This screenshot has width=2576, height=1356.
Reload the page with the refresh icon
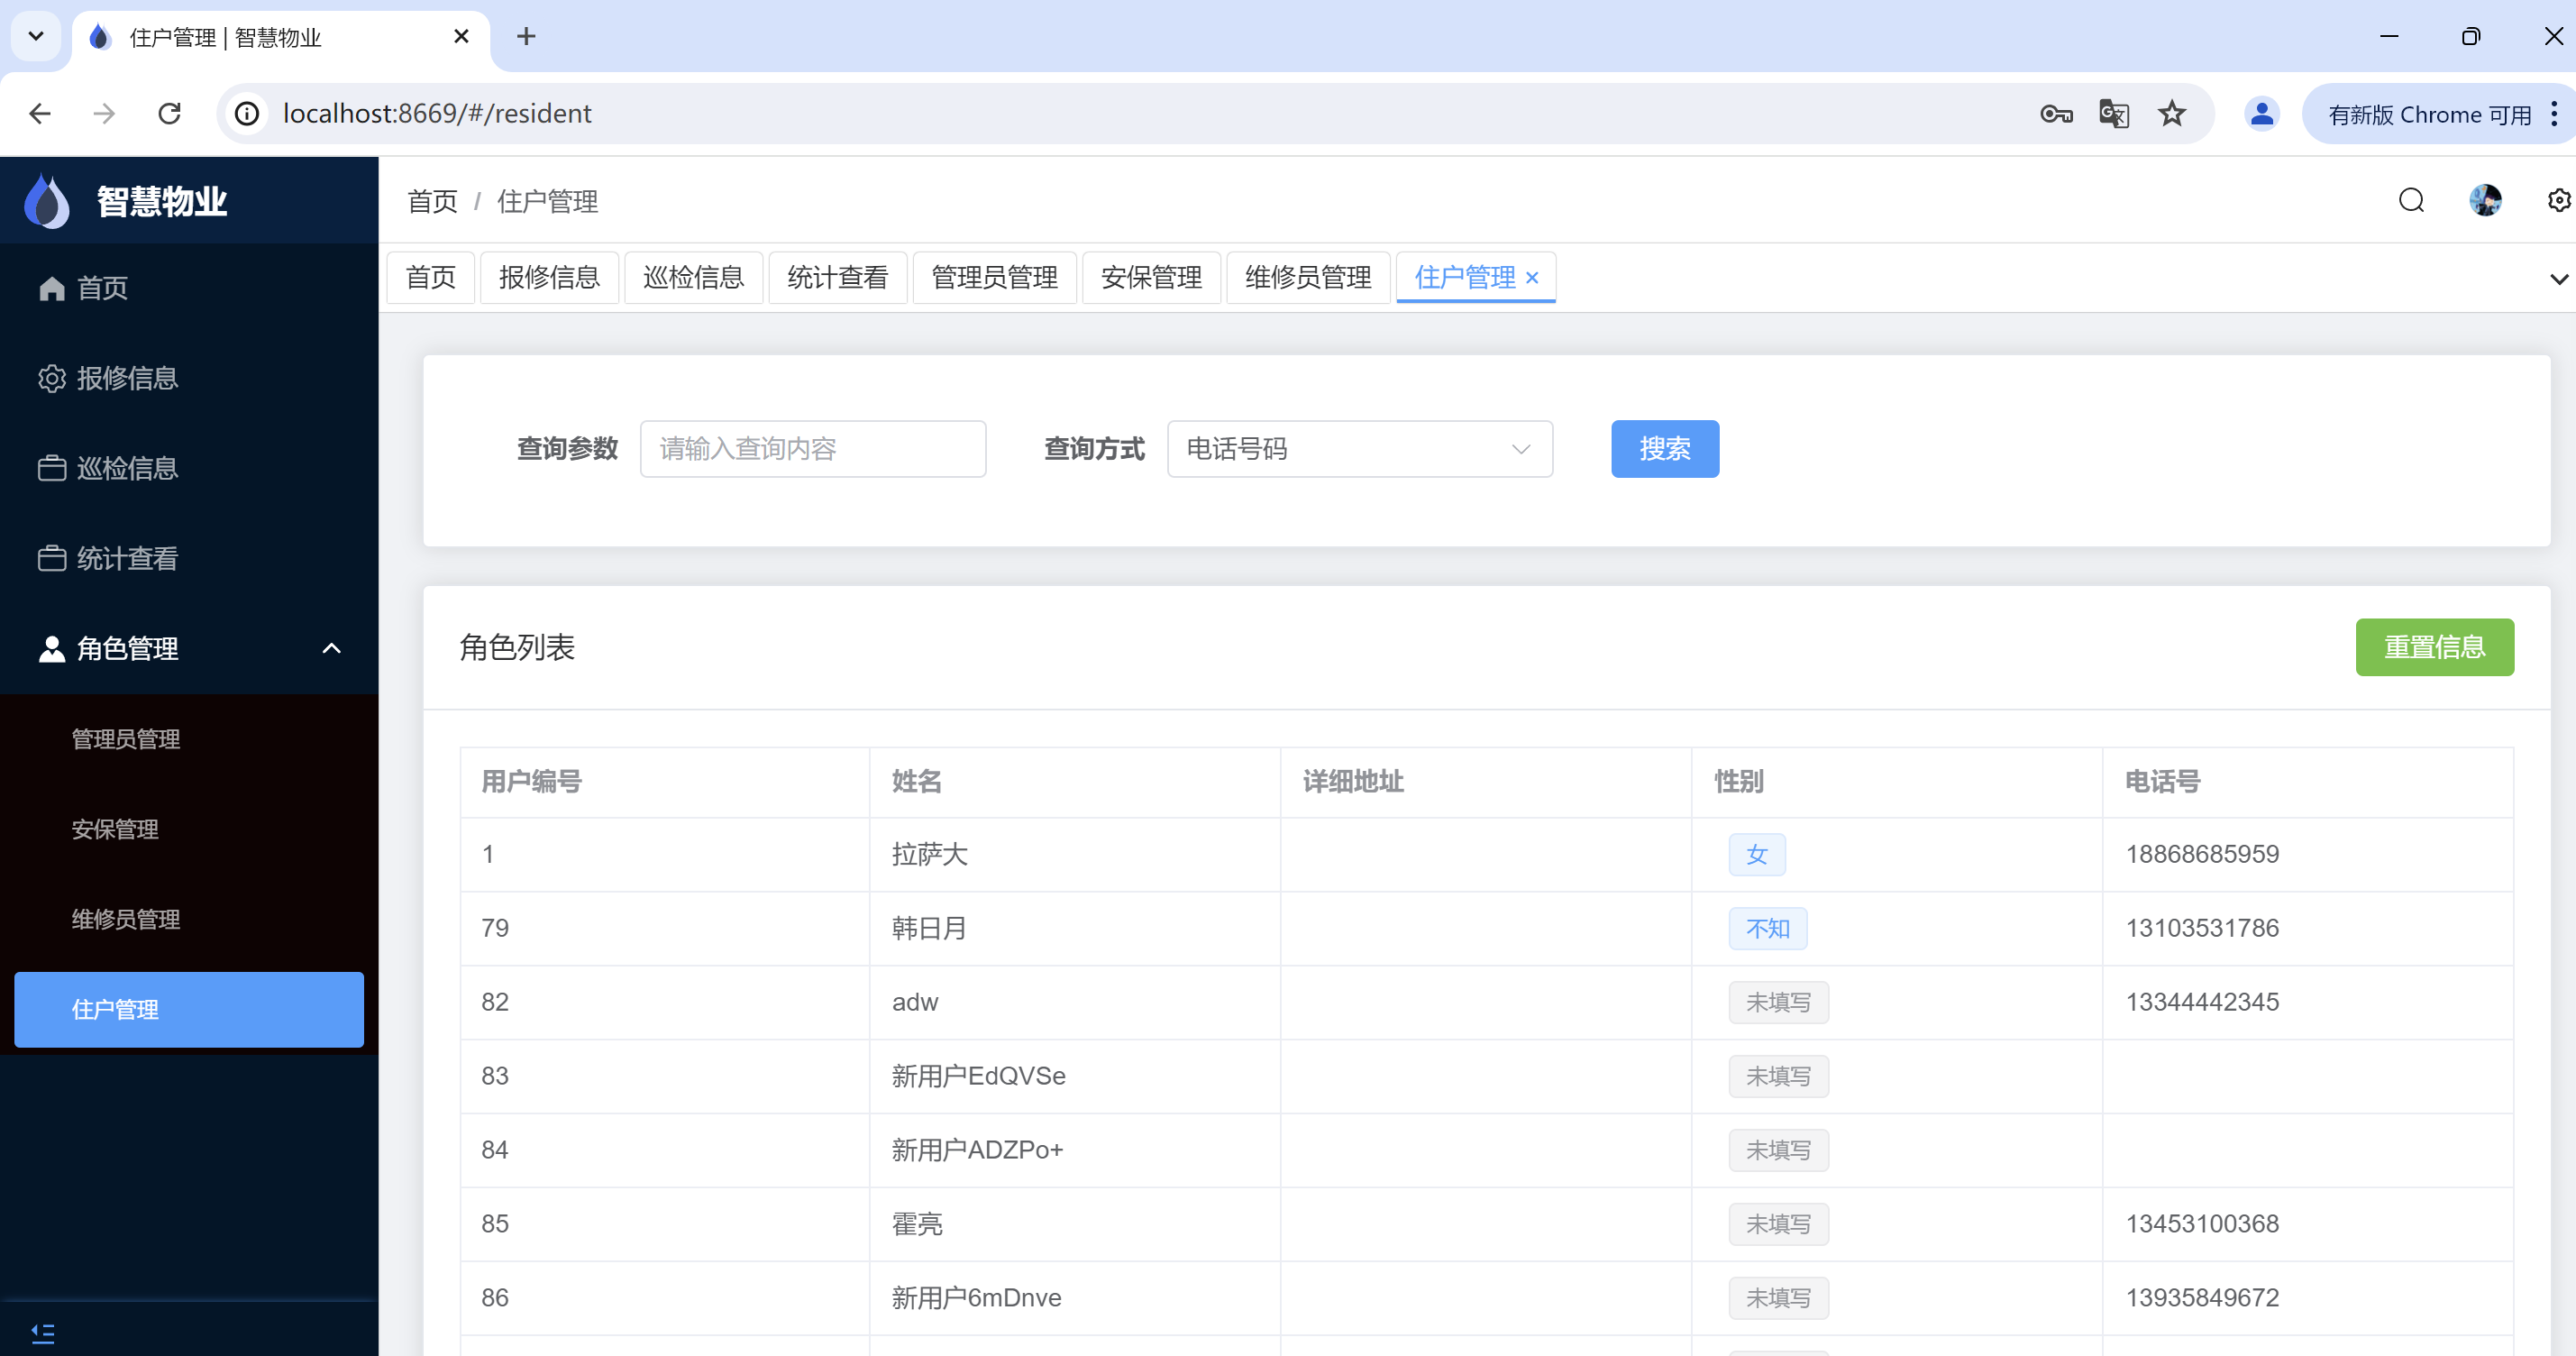point(170,114)
